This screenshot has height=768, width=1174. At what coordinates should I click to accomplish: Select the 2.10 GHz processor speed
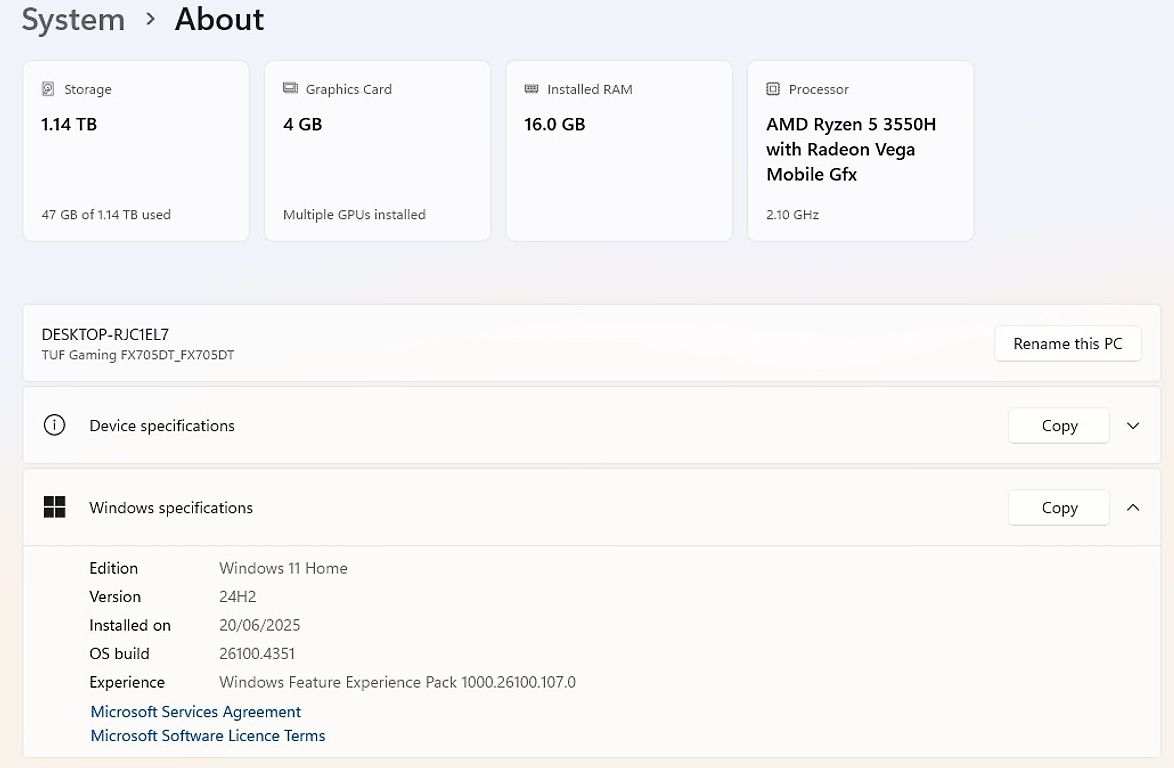point(792,214)
